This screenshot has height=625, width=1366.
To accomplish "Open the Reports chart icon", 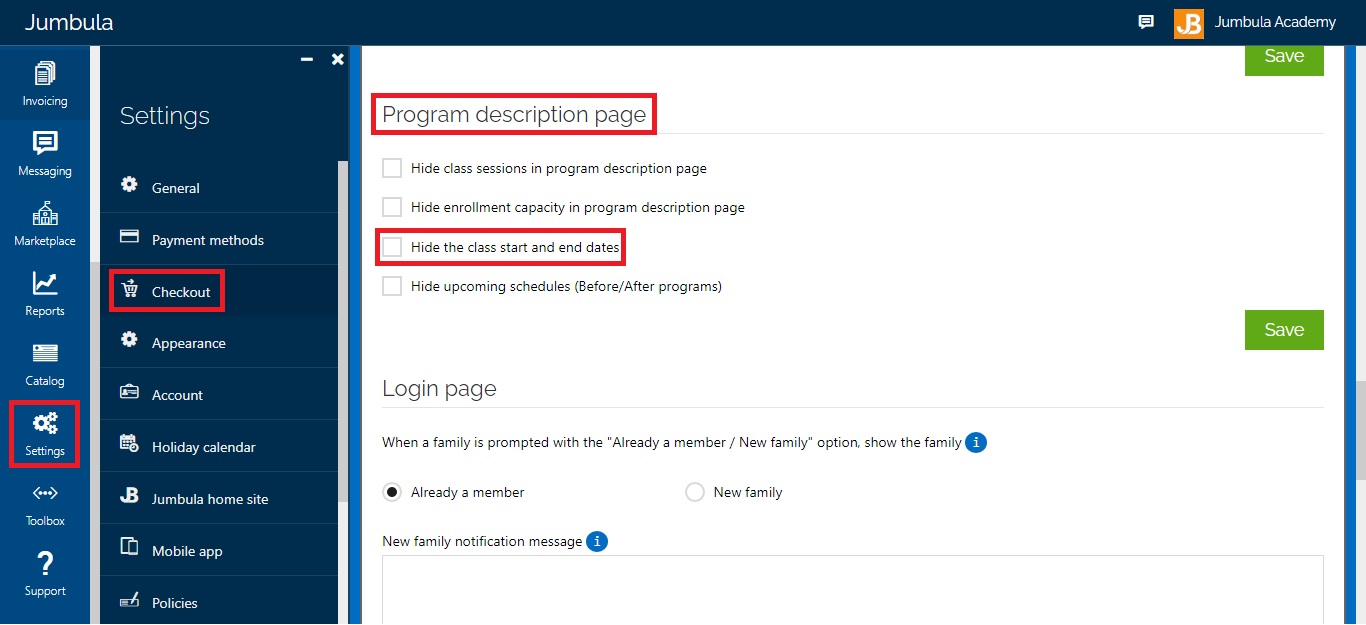I will (45, 284).
